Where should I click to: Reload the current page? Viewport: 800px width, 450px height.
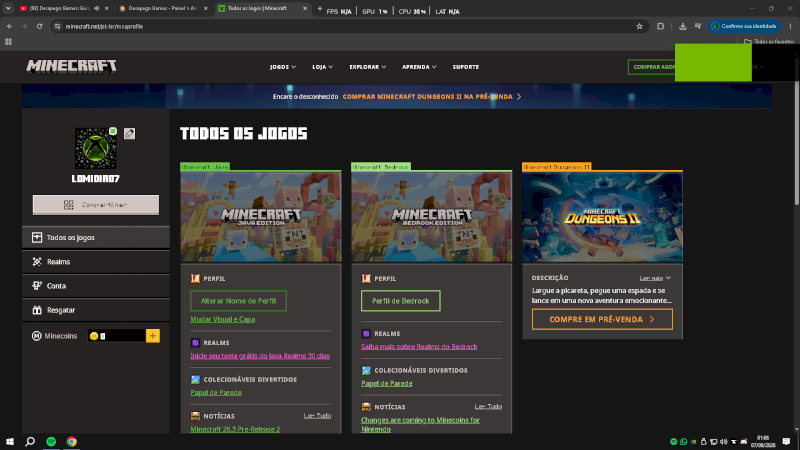39,26
